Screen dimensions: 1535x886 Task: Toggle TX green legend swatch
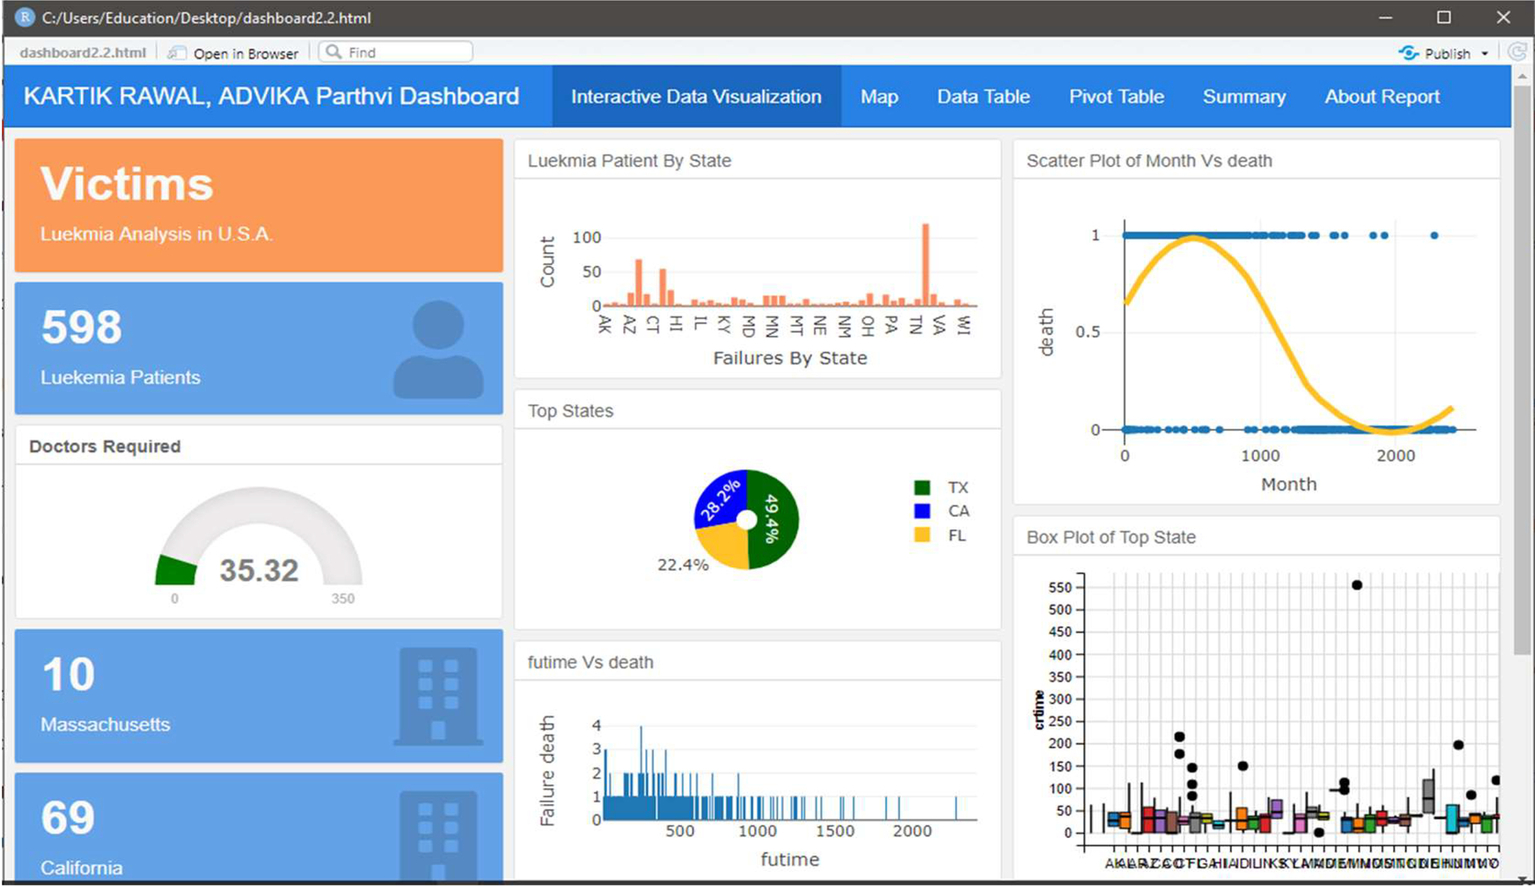[922, 488]
